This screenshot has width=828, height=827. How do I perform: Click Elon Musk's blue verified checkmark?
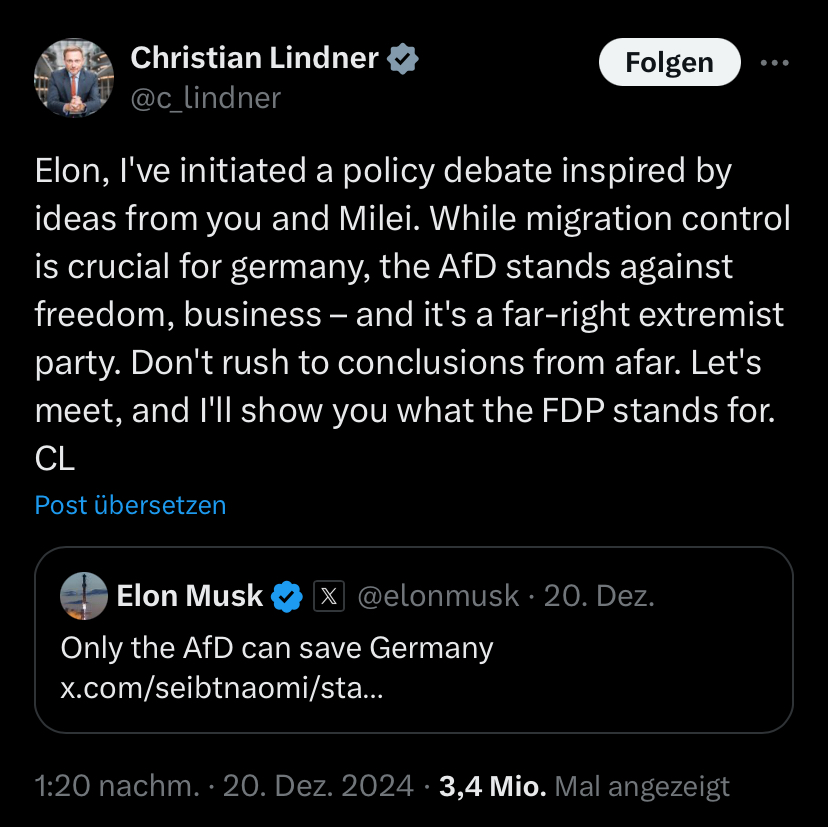tap(288, 597)
